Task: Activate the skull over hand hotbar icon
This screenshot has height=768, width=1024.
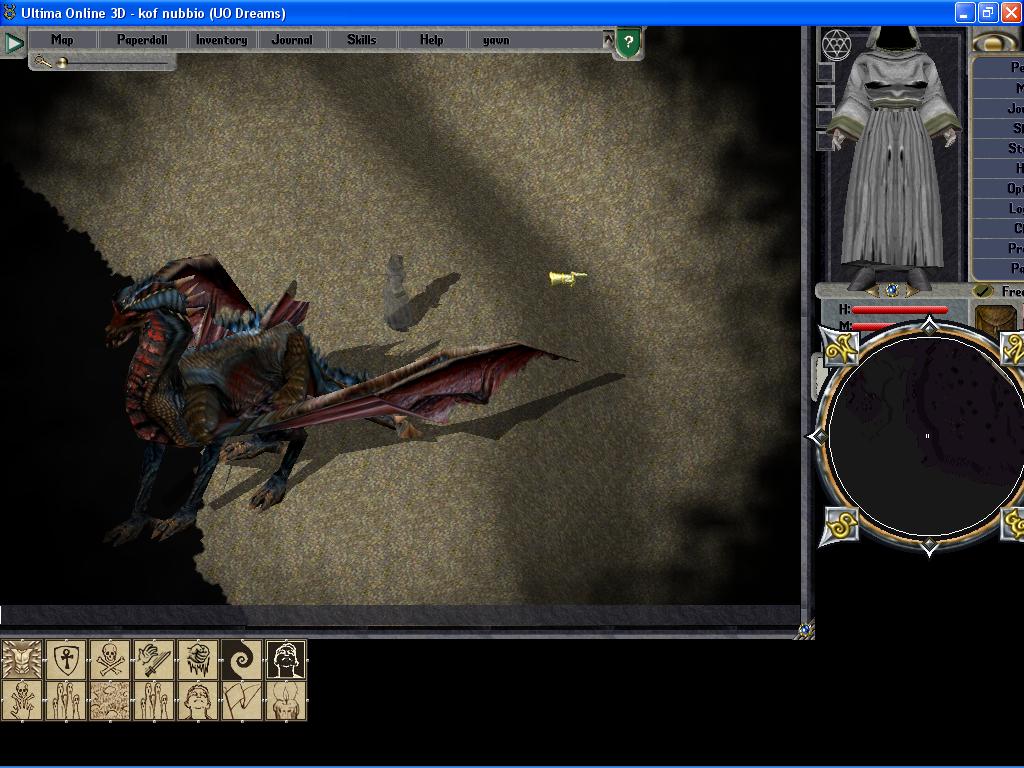Action: click(22, 701)
